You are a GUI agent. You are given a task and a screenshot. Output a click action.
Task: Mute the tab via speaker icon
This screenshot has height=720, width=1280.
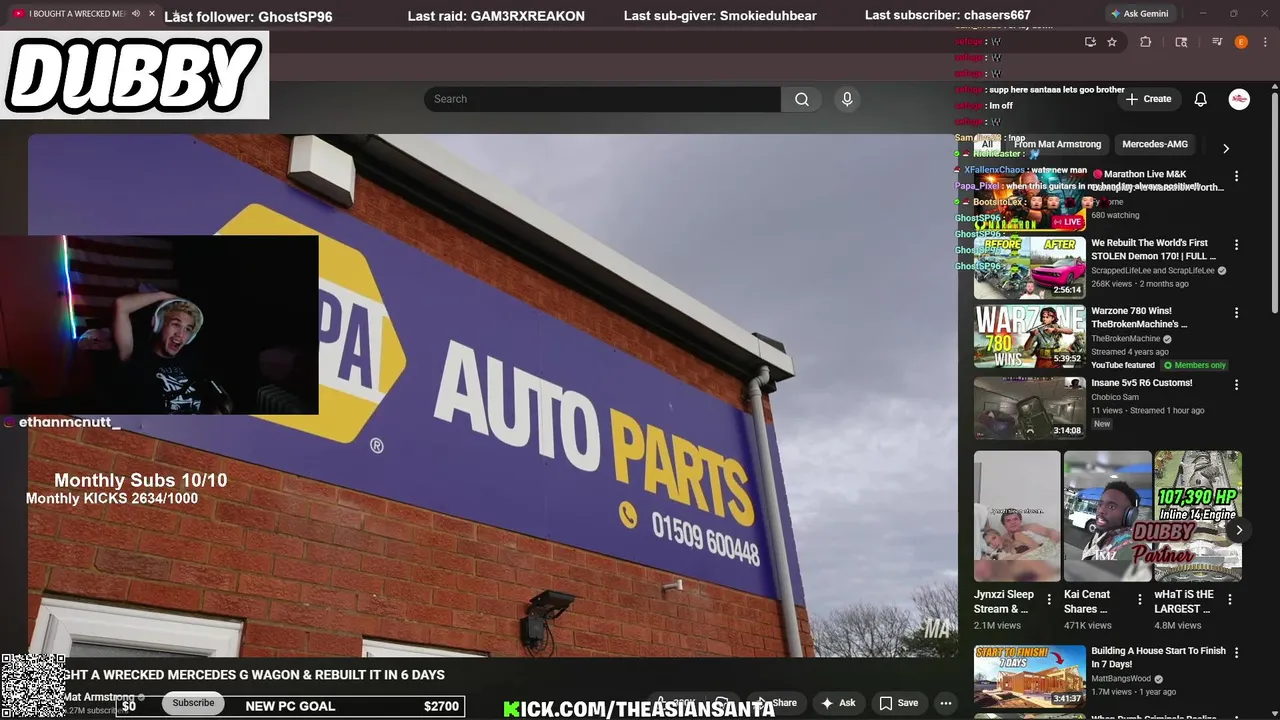tap(136, 14)
